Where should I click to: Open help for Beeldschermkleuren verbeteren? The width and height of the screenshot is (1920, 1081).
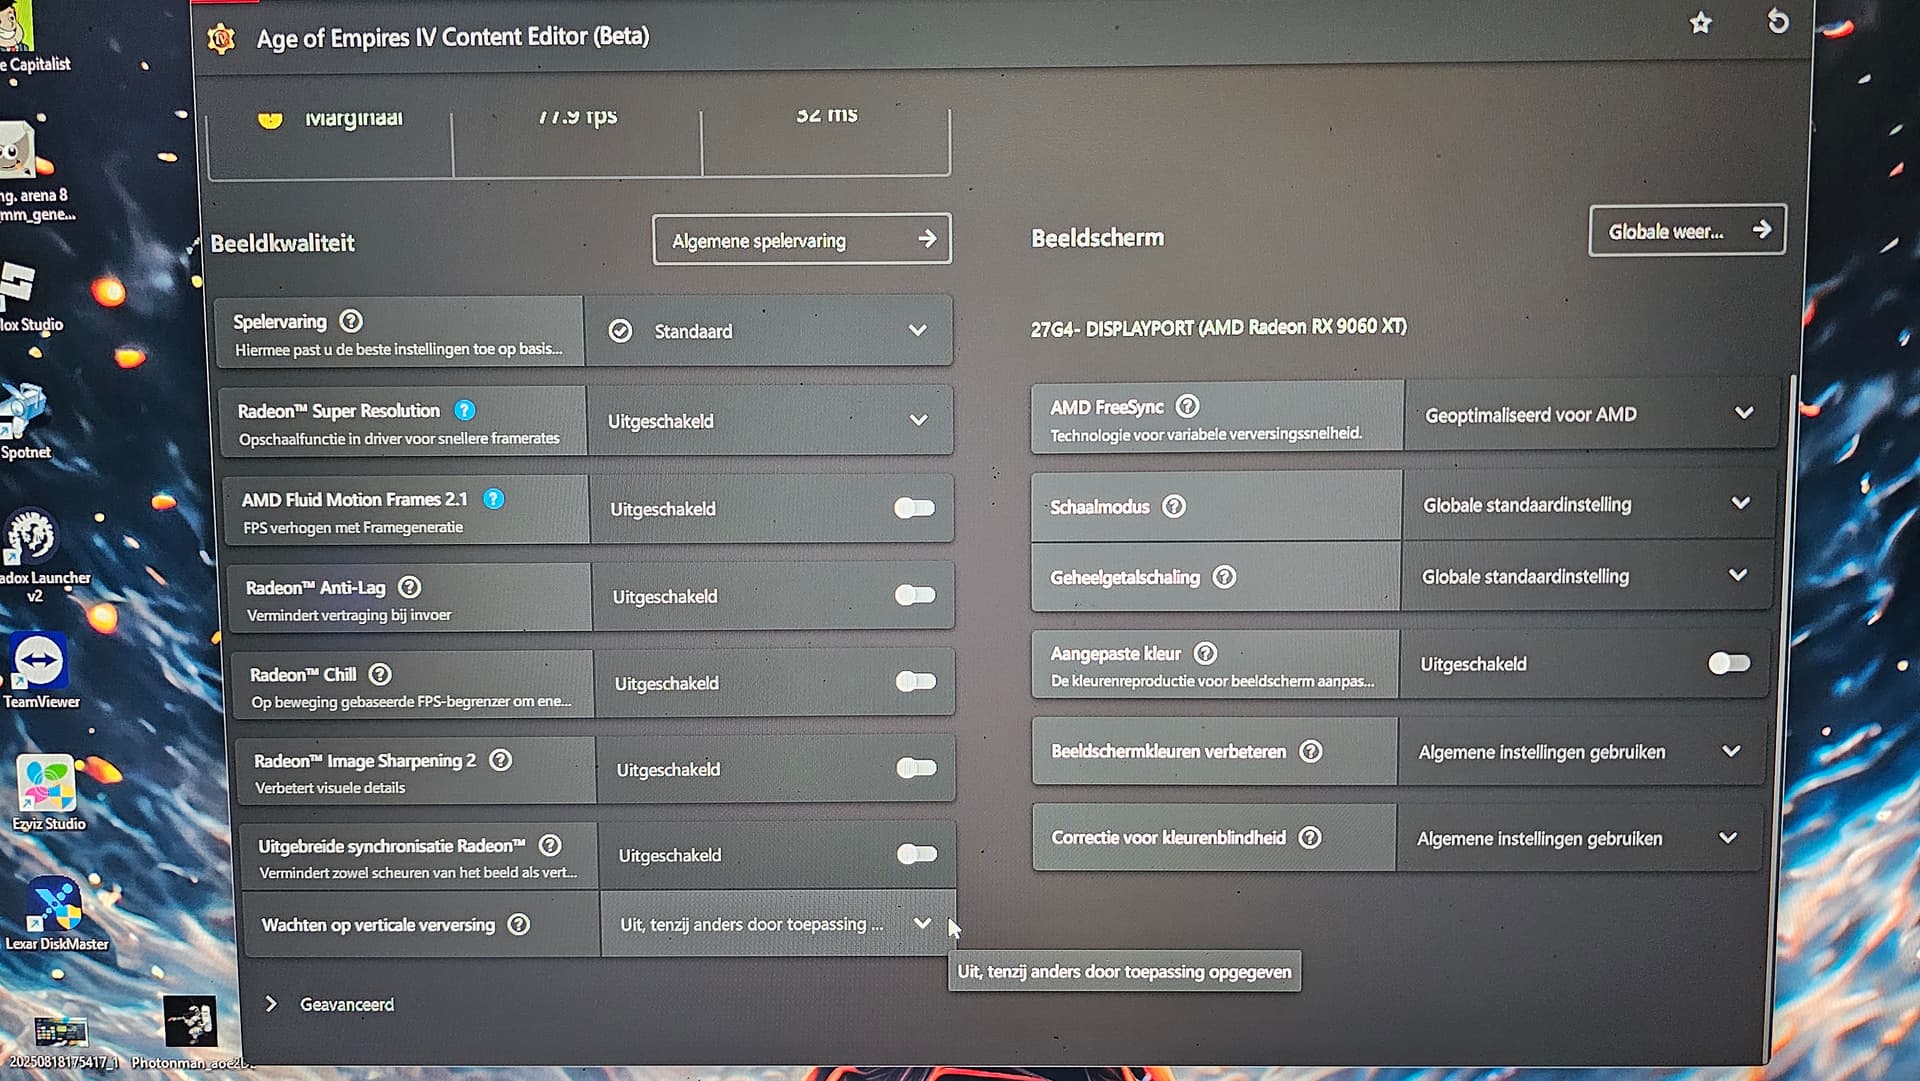[x=1311, y=751]
